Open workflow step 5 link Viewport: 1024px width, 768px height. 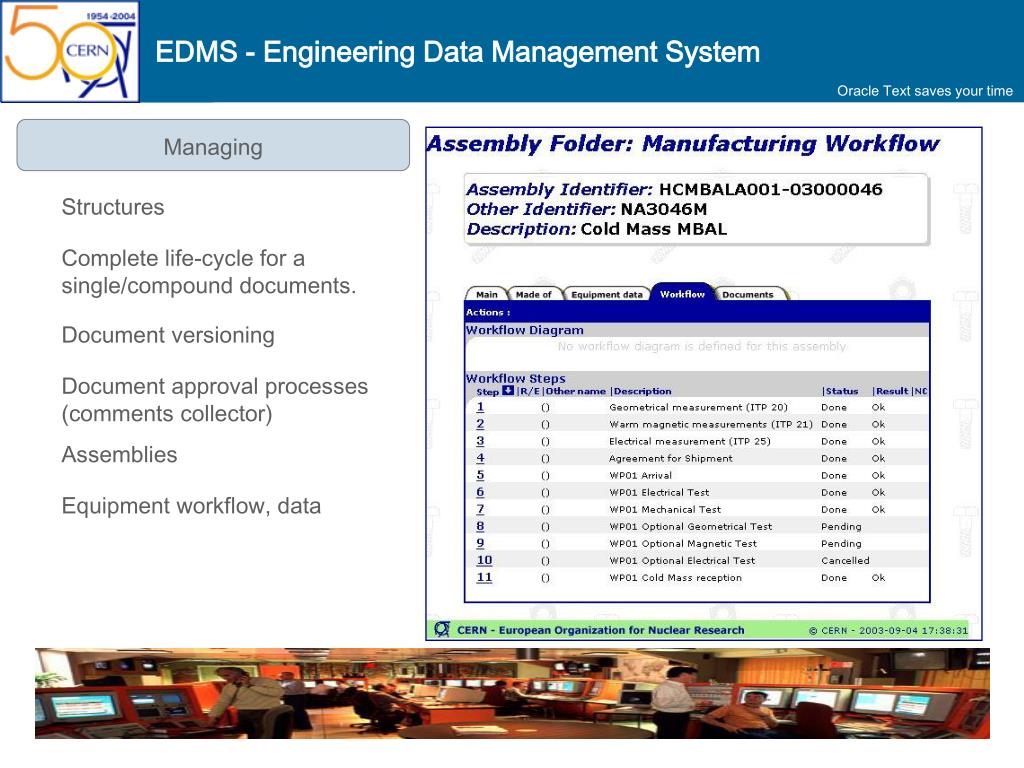[480, 475]
